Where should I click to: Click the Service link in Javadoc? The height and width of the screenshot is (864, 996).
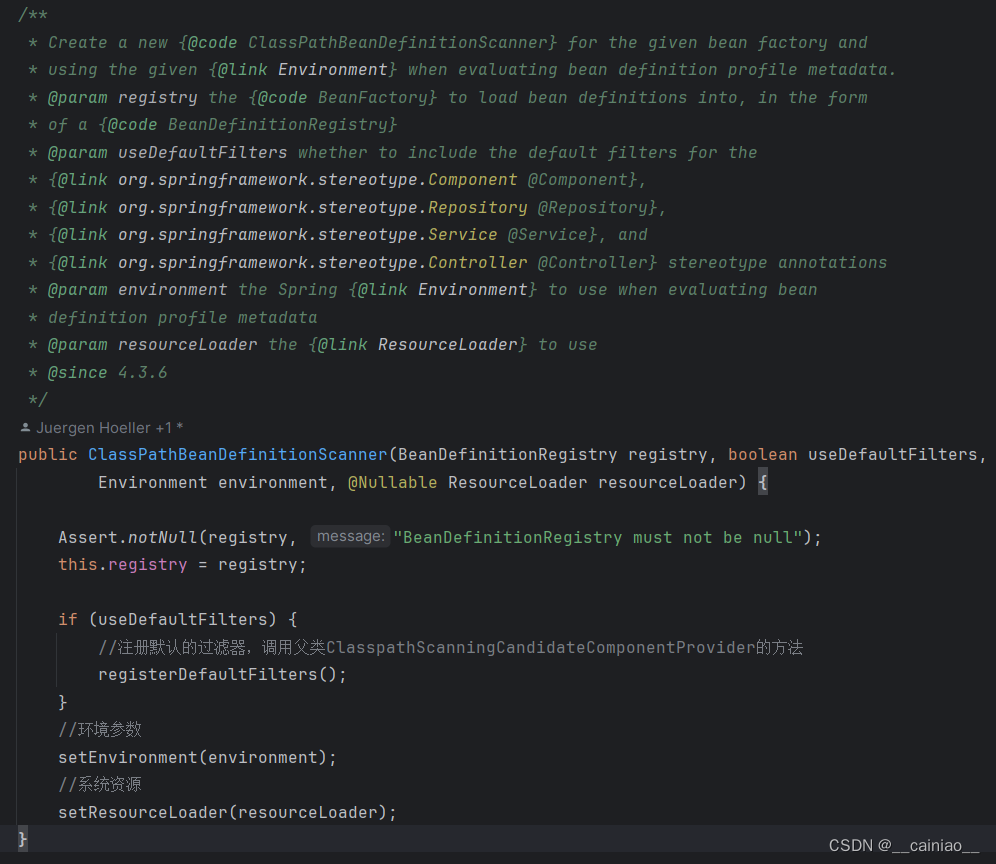(x=462, y=235)
